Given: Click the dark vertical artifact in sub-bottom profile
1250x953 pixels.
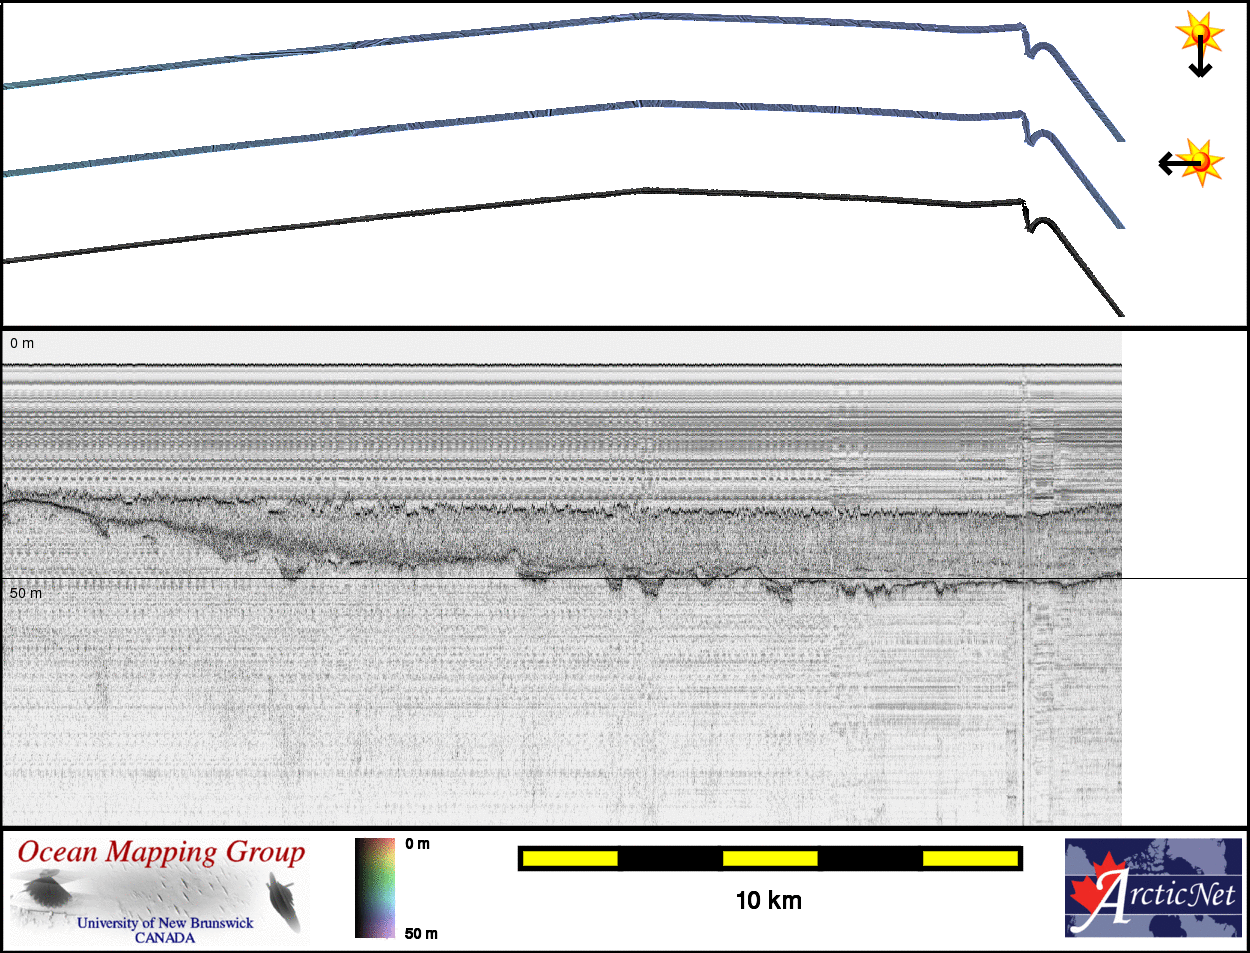Looking at the screenshot, I should point(1024,700).
